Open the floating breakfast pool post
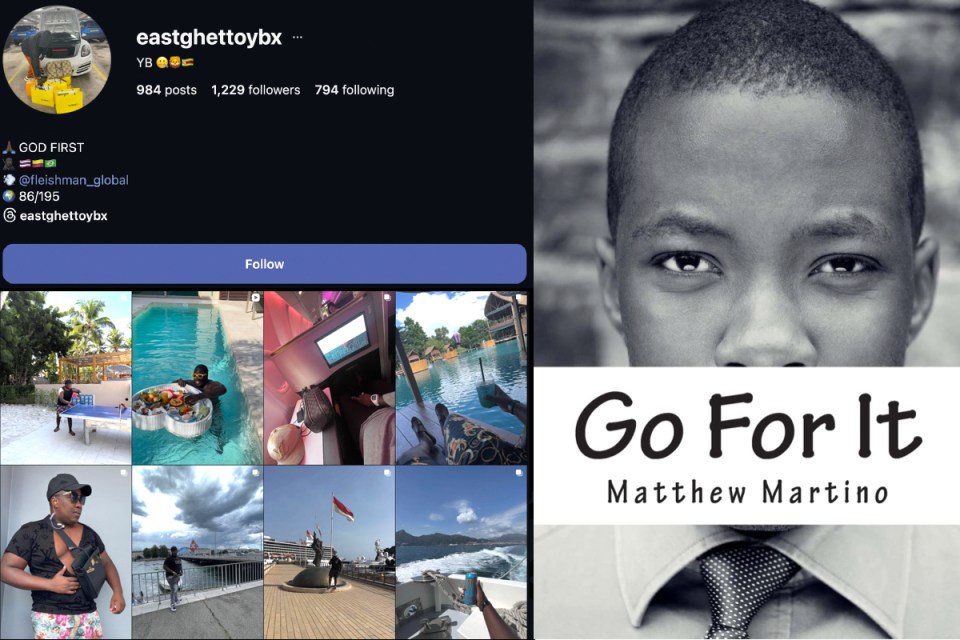Screen dimensions: 960x640 (x=197, y=378)
